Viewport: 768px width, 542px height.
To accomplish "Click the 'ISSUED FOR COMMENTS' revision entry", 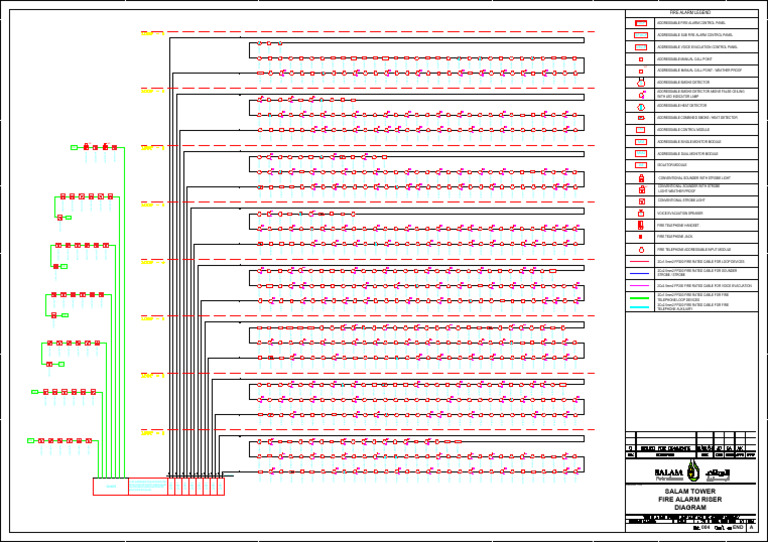I will point(665,448).
